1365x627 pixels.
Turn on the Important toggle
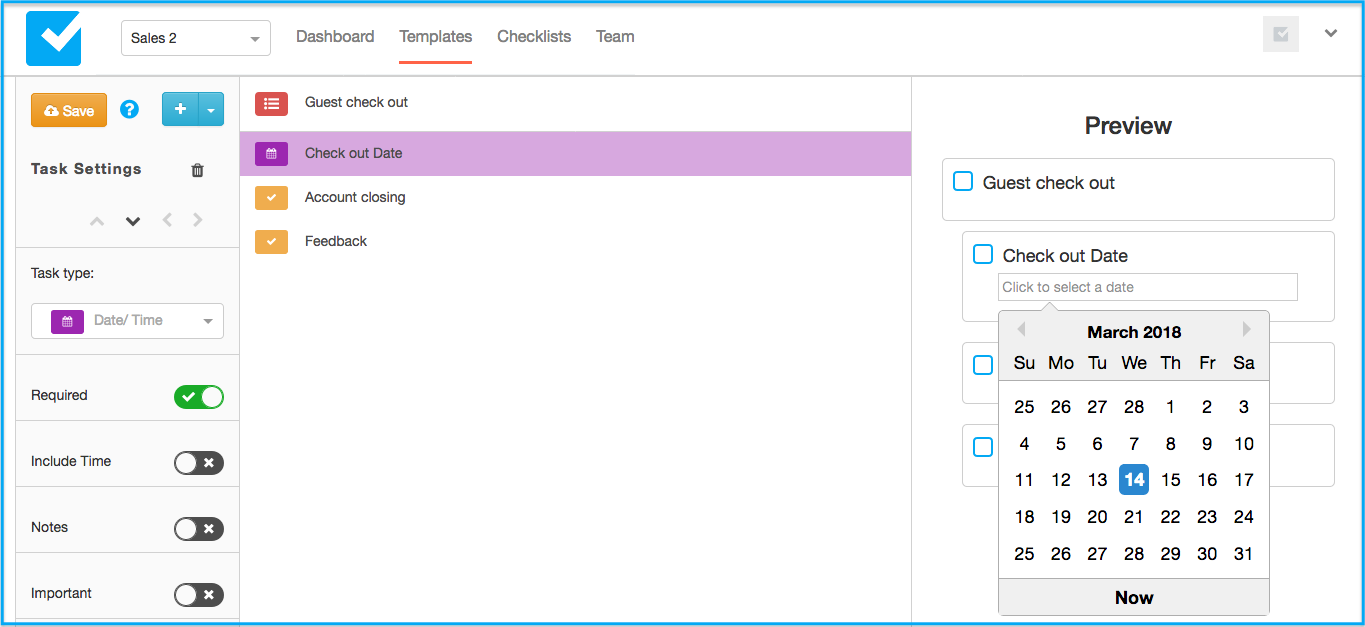198,595
